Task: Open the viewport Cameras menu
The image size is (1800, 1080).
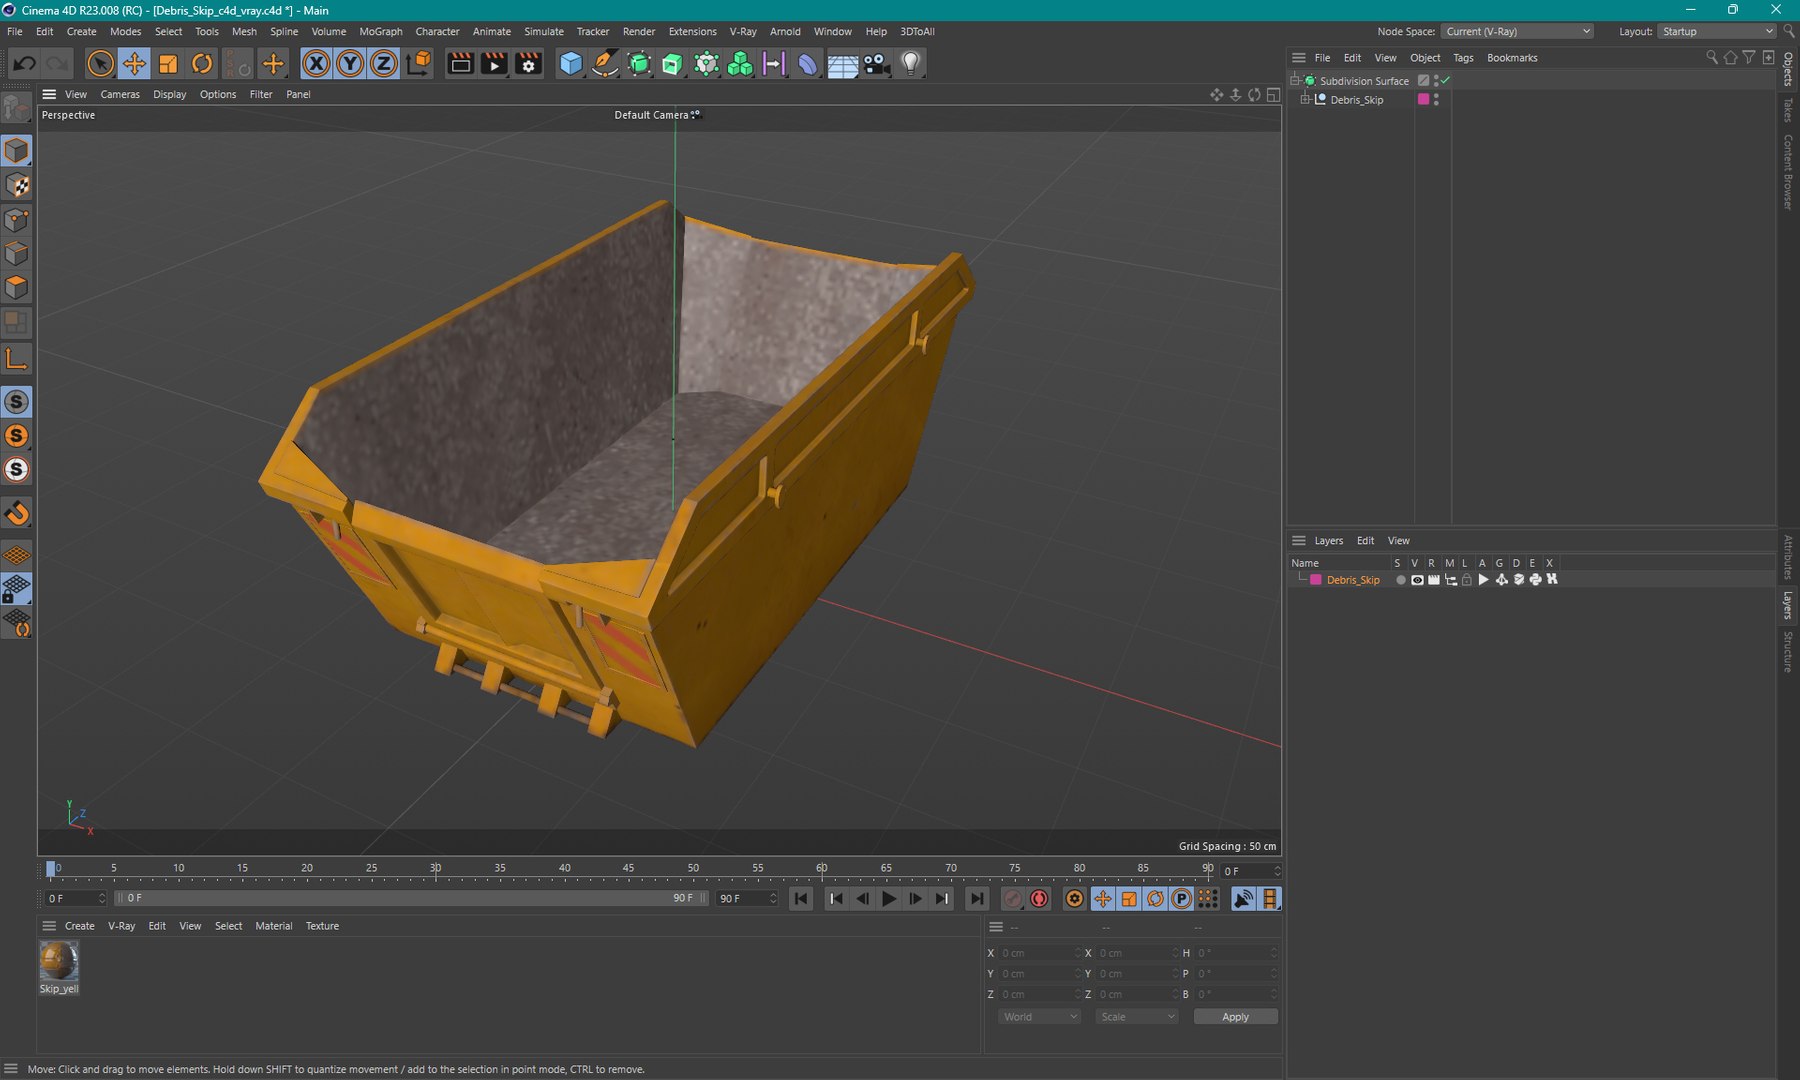Action: tap(120, 94)
